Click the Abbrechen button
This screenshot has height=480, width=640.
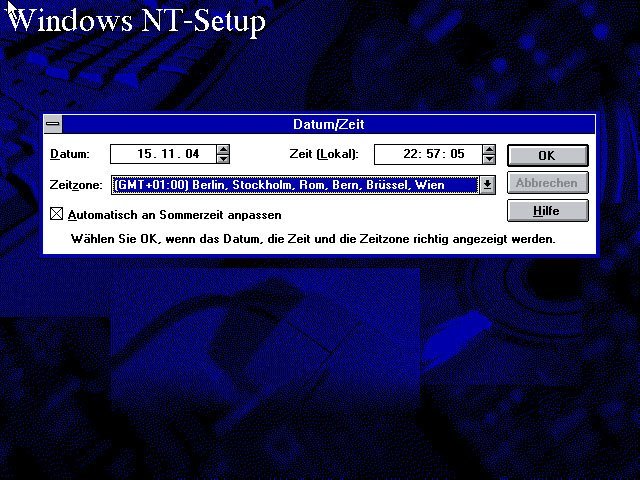[x=547, y=183]
